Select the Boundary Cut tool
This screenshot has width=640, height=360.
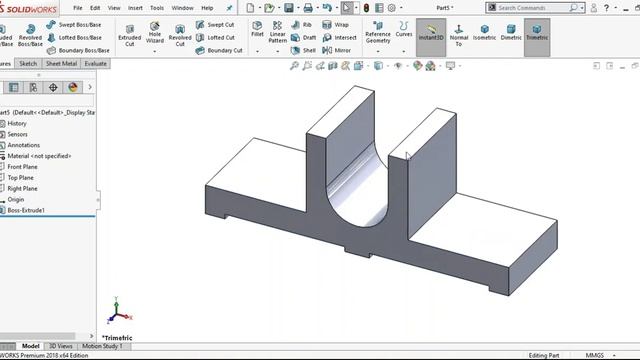(x=219, y=51)
